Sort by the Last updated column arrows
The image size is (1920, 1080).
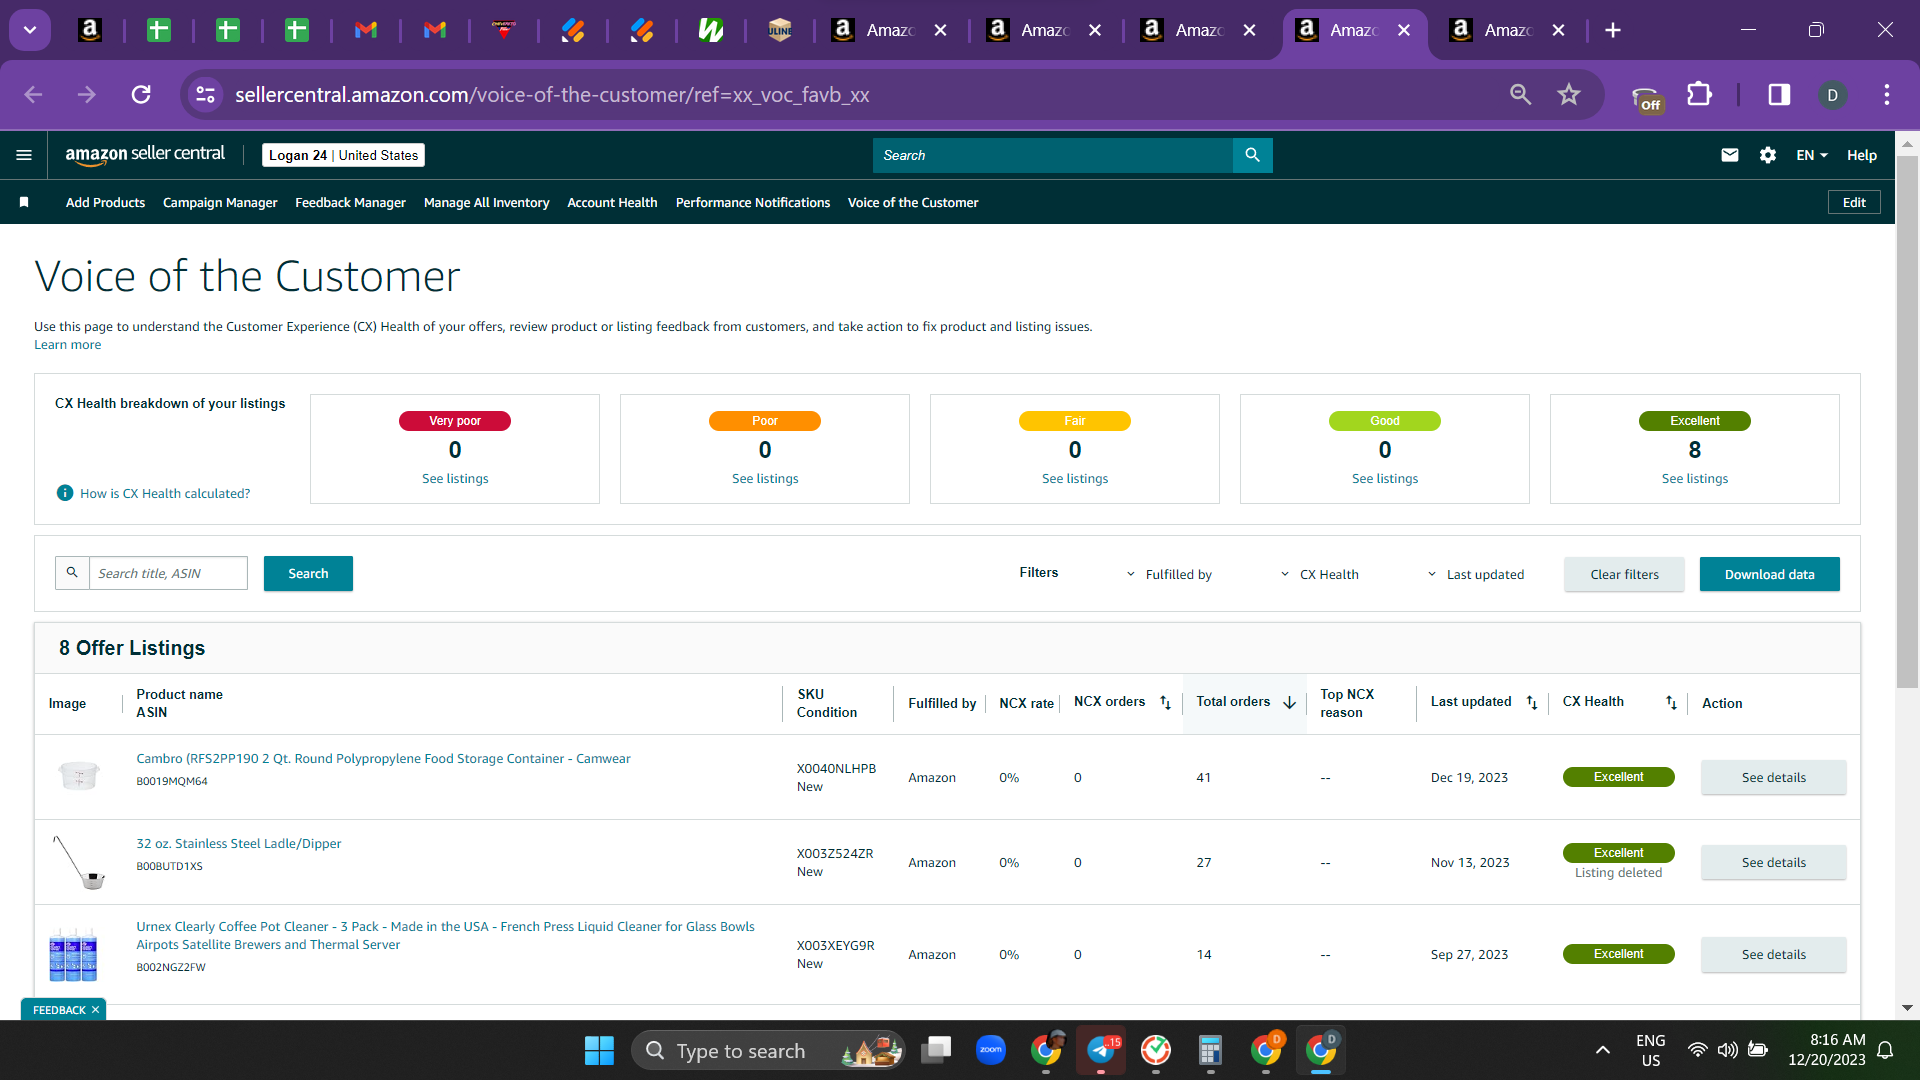point(1532,703)
